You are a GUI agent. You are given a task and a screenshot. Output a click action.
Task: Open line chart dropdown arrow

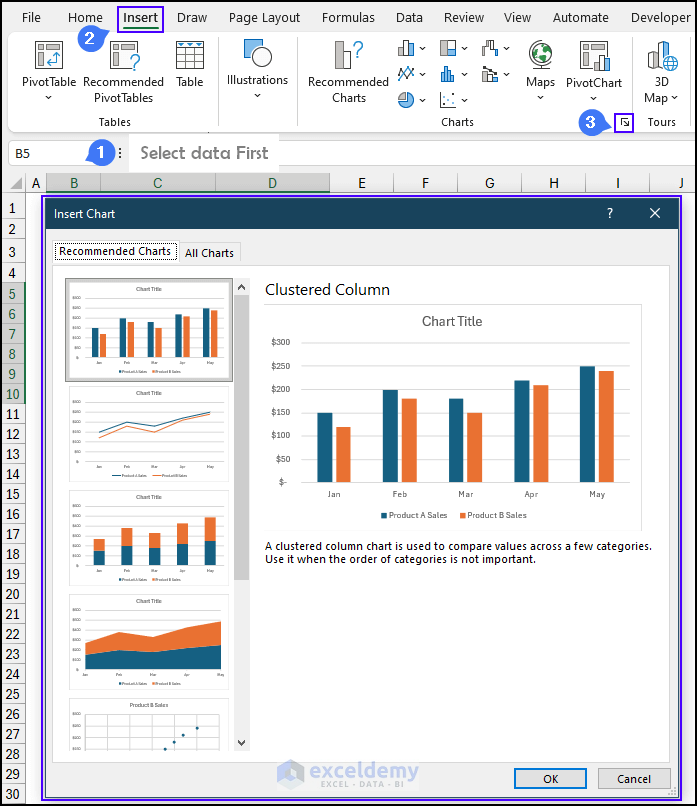pyautogui.click(x=423, y=75)
